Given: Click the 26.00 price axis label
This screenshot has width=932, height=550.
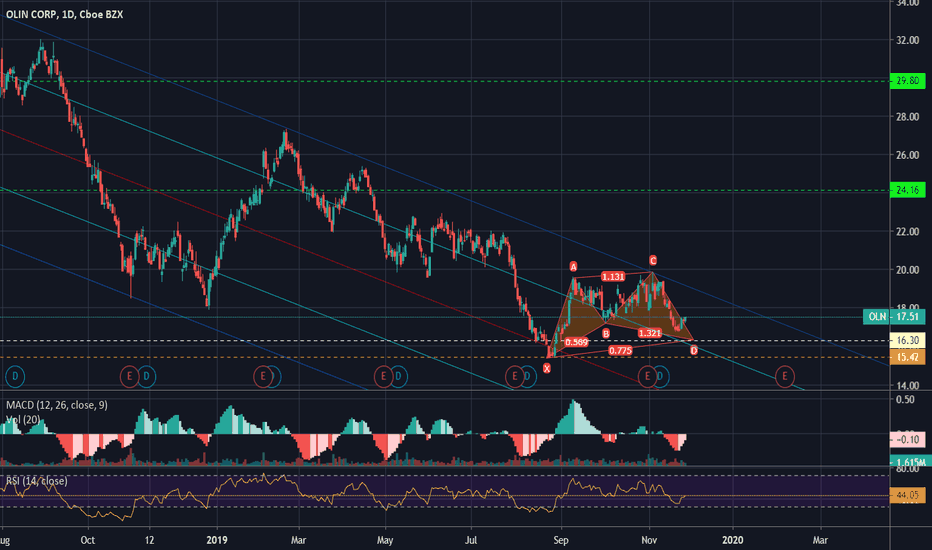Looking at the screenshot, I should tap(907, 155).
